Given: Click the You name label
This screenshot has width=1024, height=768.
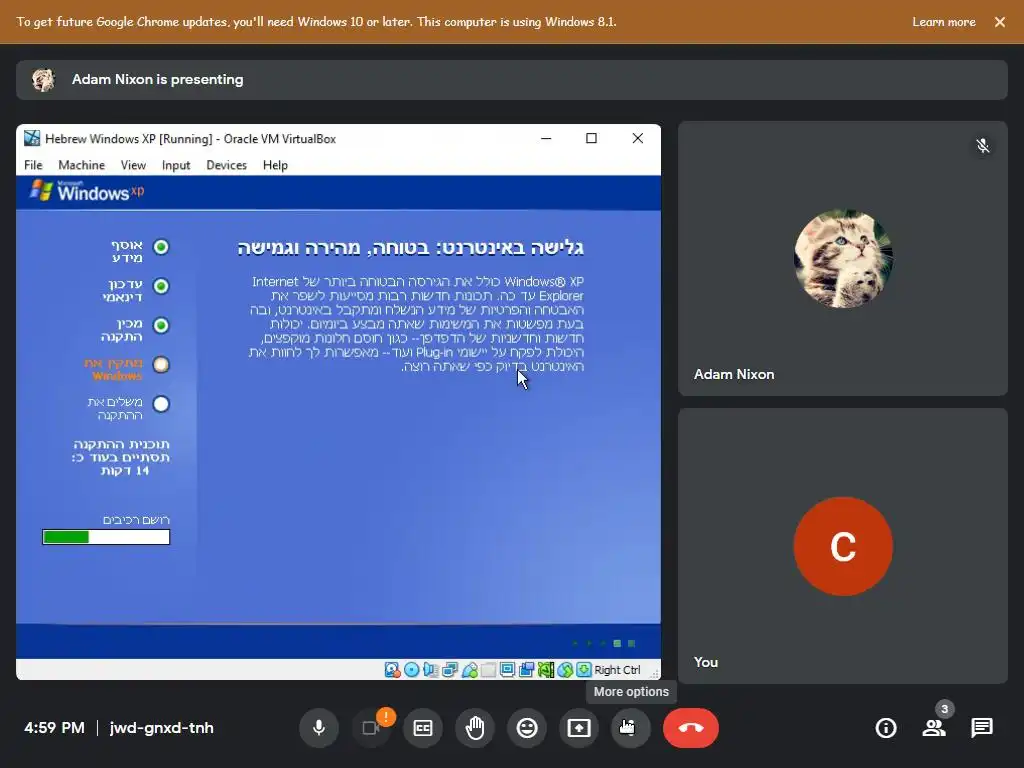Looking at the screenshot, I should click(x=706, y=662).
